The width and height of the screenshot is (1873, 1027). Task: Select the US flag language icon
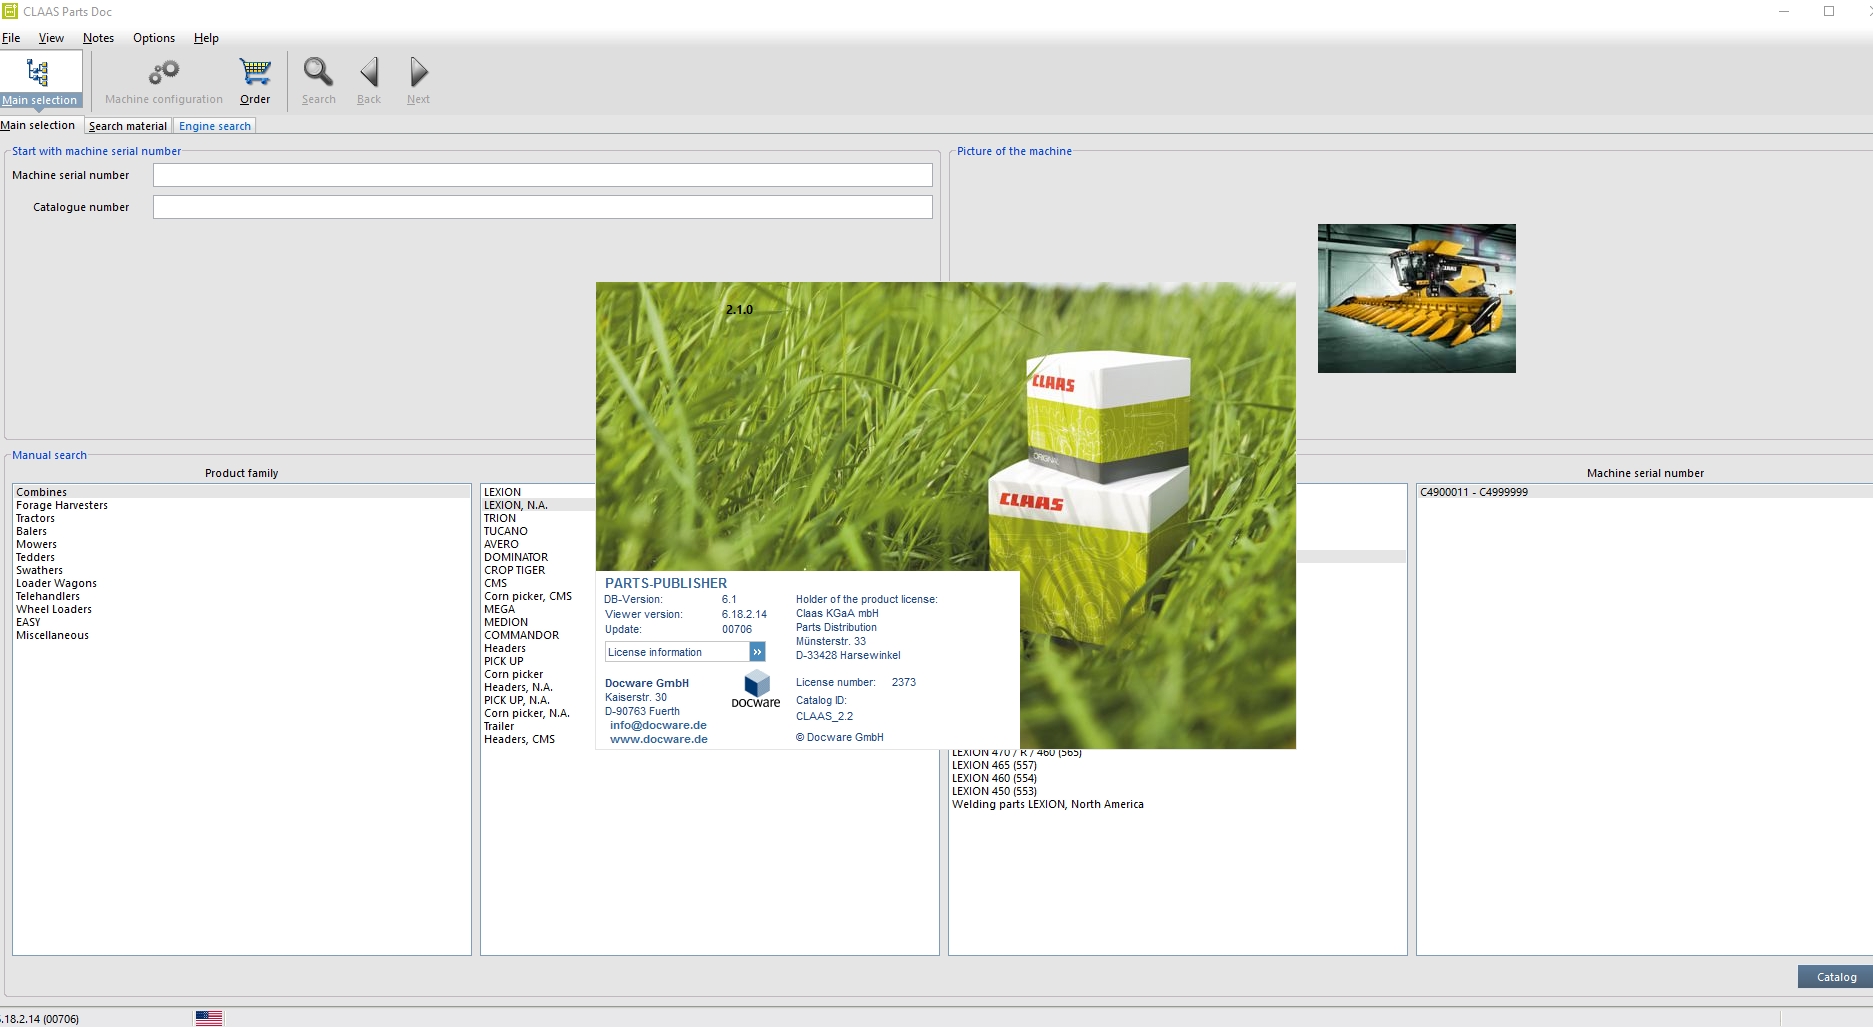(209, 1018)
